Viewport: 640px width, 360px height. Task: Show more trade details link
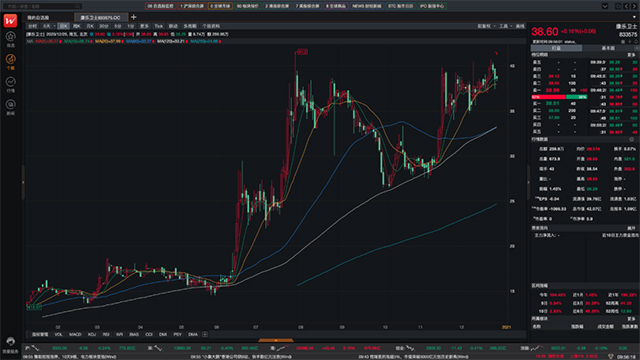tap(631, 55)
